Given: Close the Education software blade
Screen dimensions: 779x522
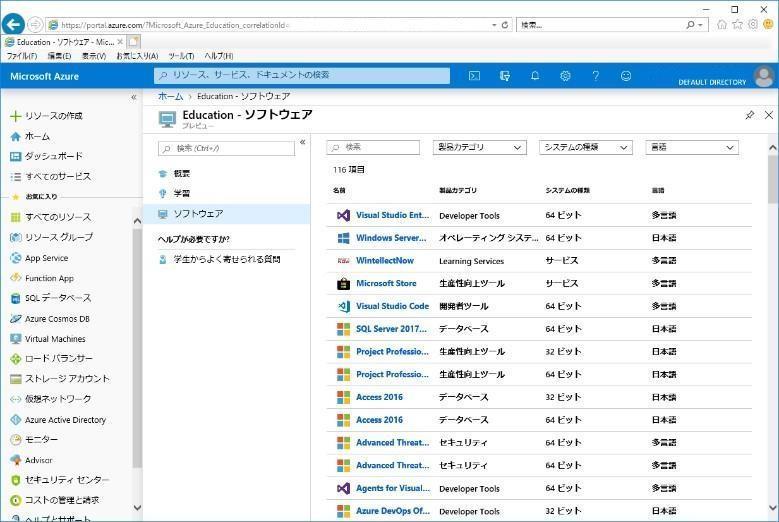Looking at the screenshot, I should [769, 115].
